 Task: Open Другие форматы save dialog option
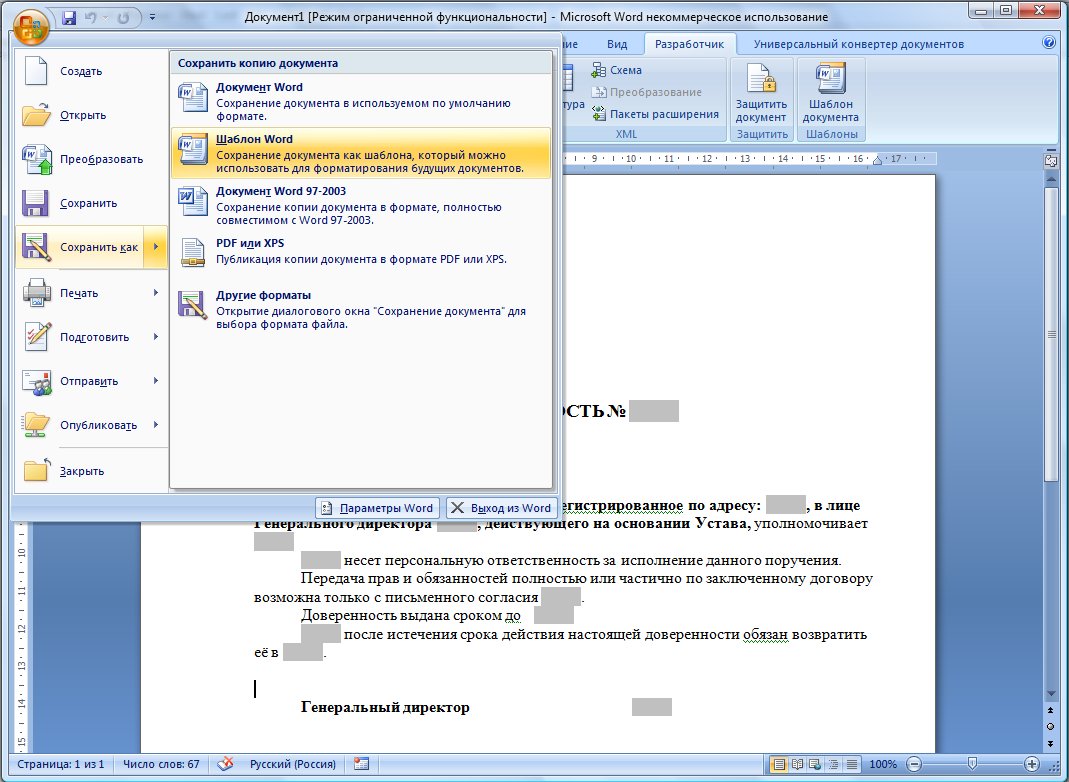(361, 308)
